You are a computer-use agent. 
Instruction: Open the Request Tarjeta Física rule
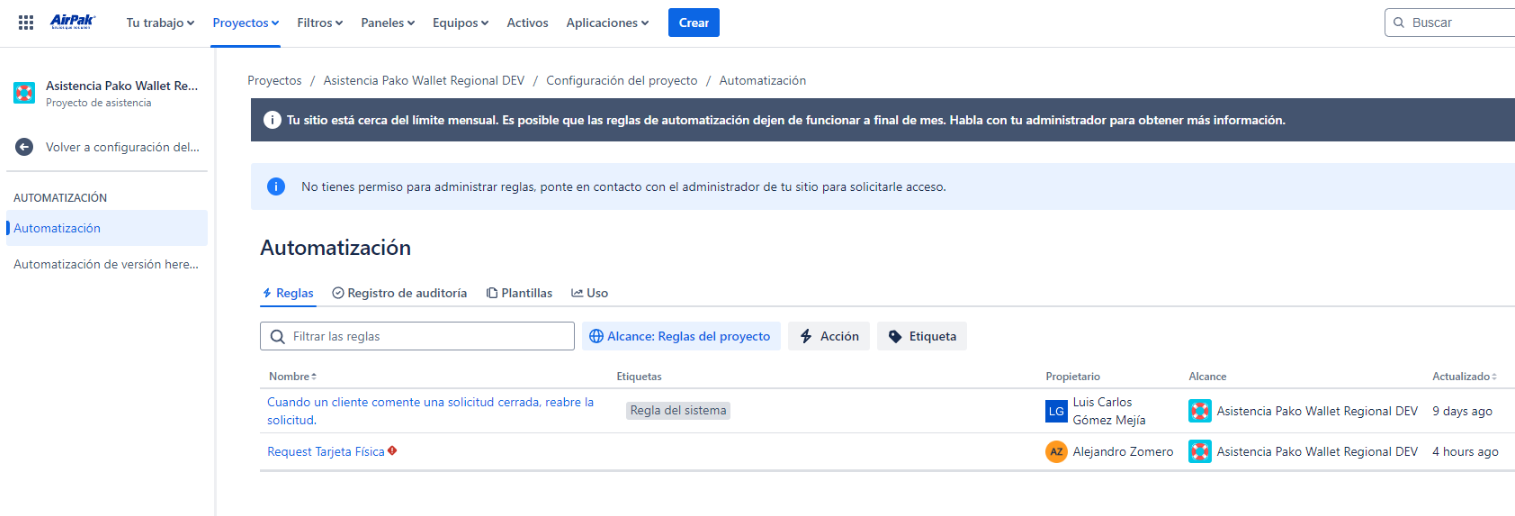pyautogui.click(x=326, y=452)
